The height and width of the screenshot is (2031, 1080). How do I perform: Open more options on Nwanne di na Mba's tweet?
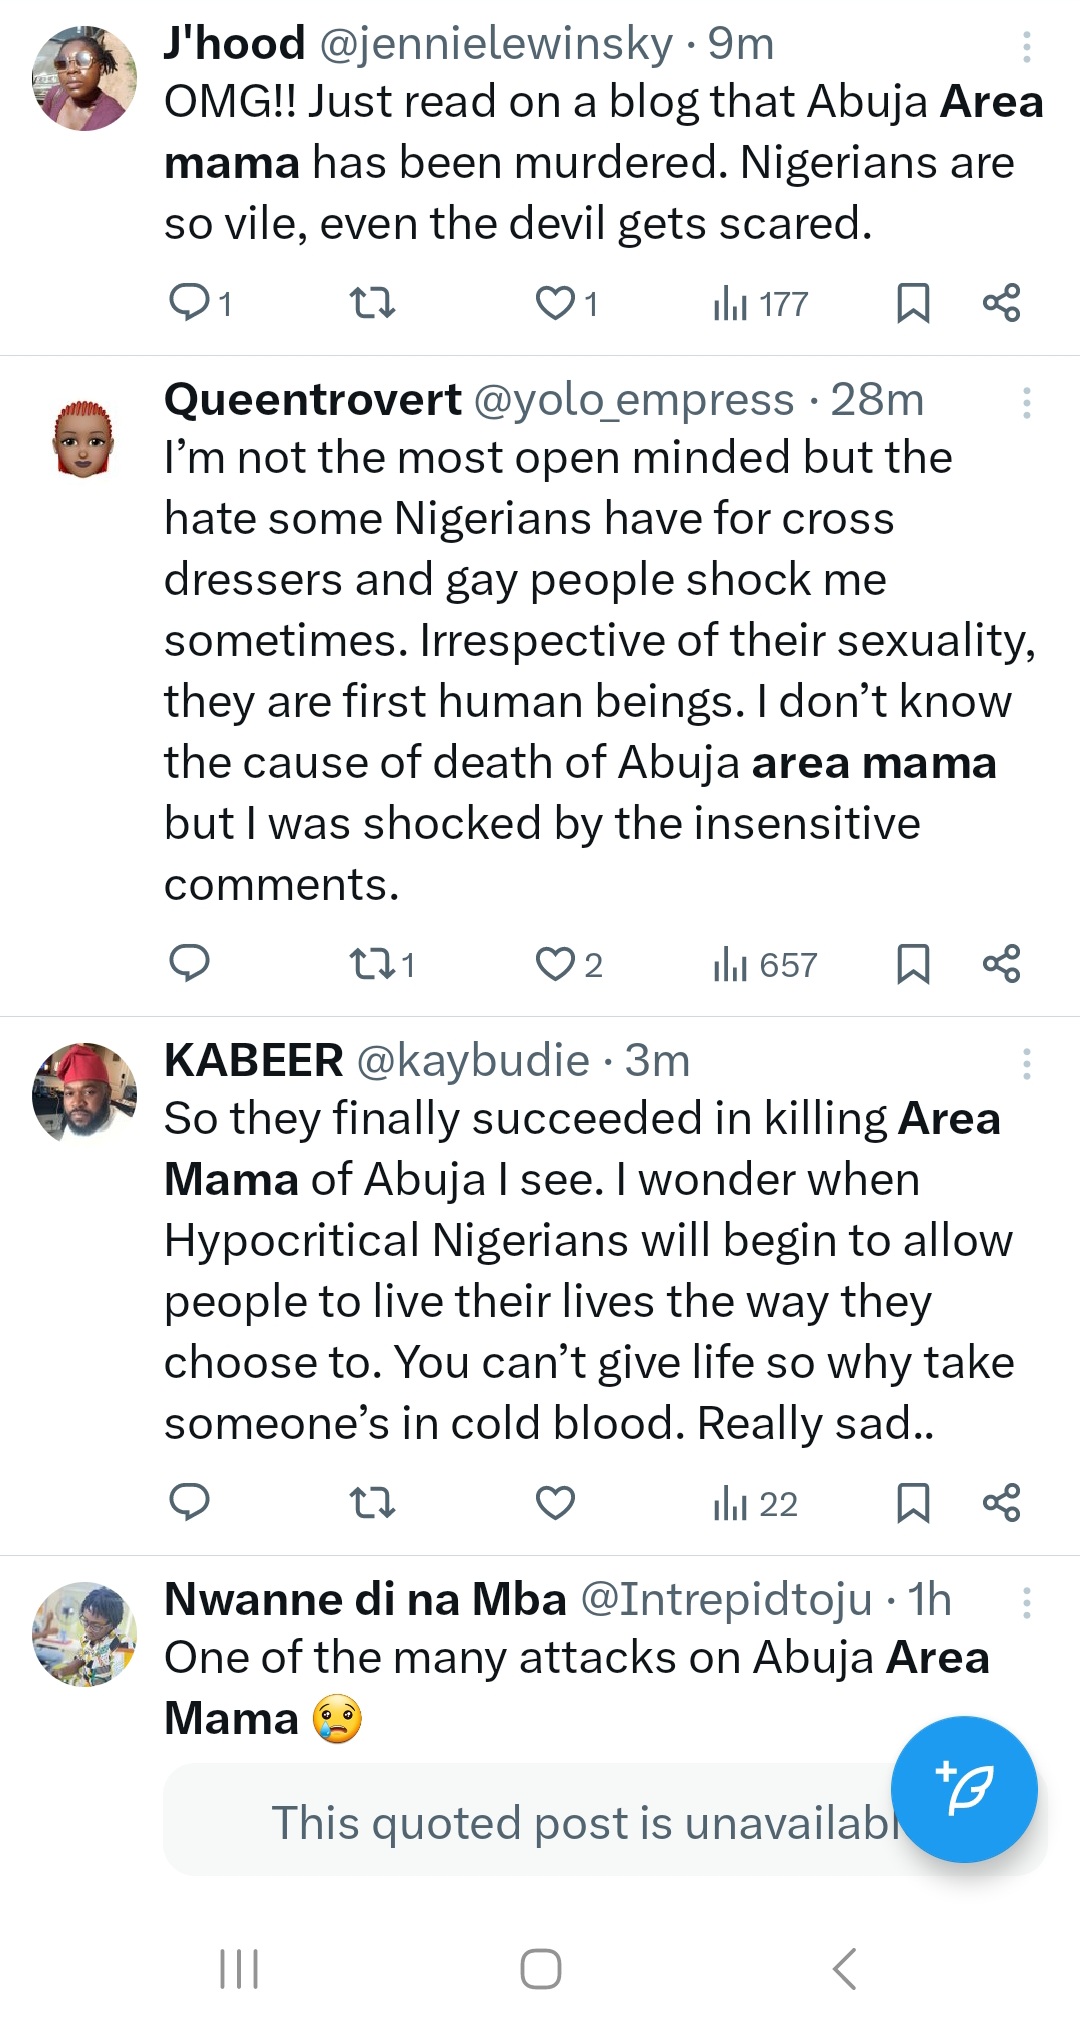coord(1026,1602)
